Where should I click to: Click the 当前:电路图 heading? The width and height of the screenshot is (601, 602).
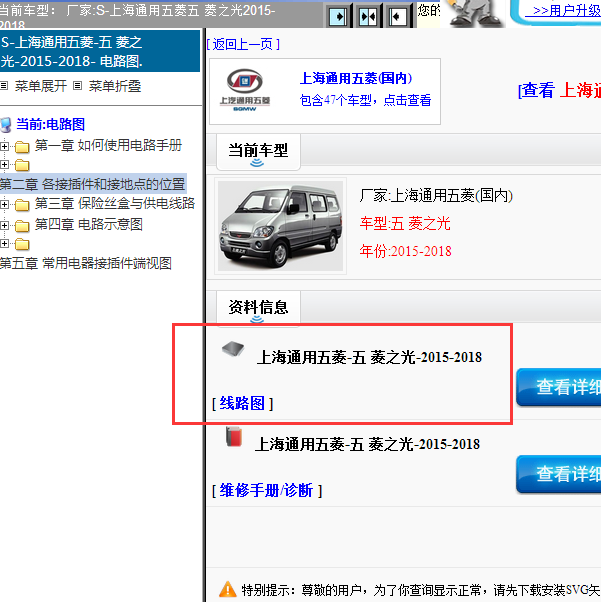coord(50,124)
